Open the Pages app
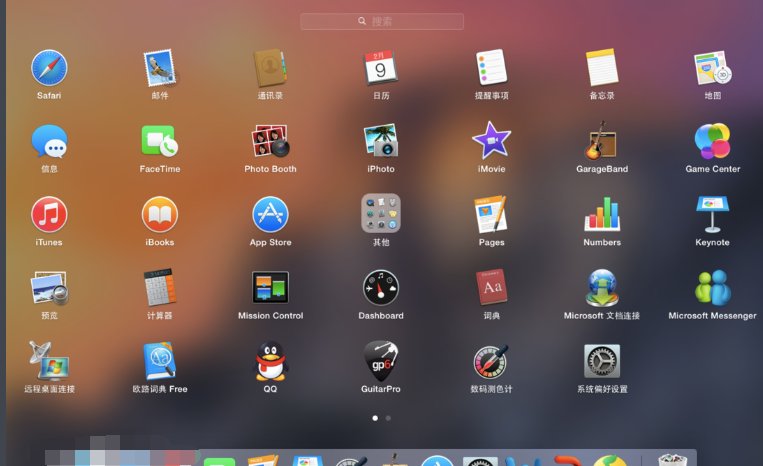This screenshot has width=763, height=466. click(x=491, y=214)
